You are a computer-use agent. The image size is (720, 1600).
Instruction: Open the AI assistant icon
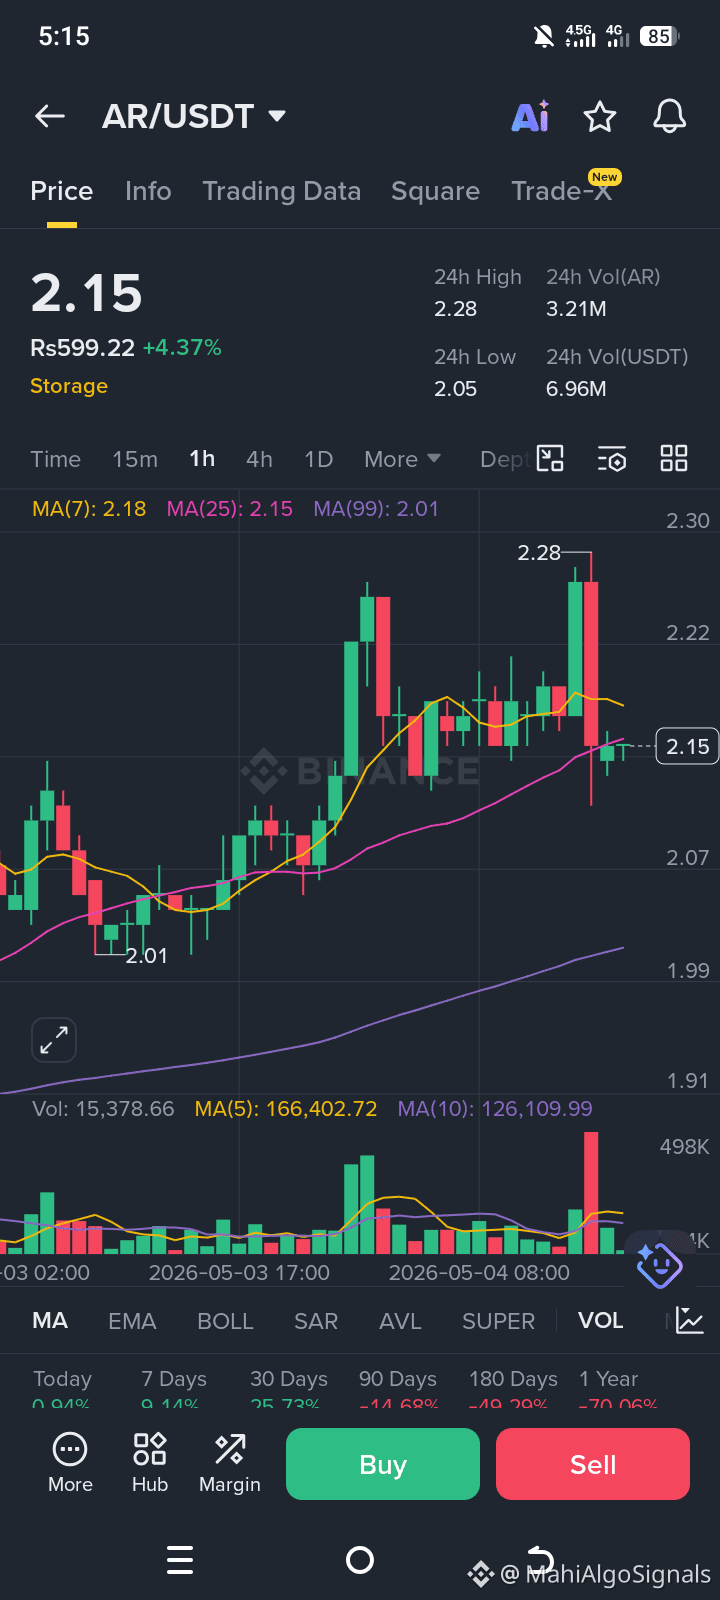[x=530, y=116]
